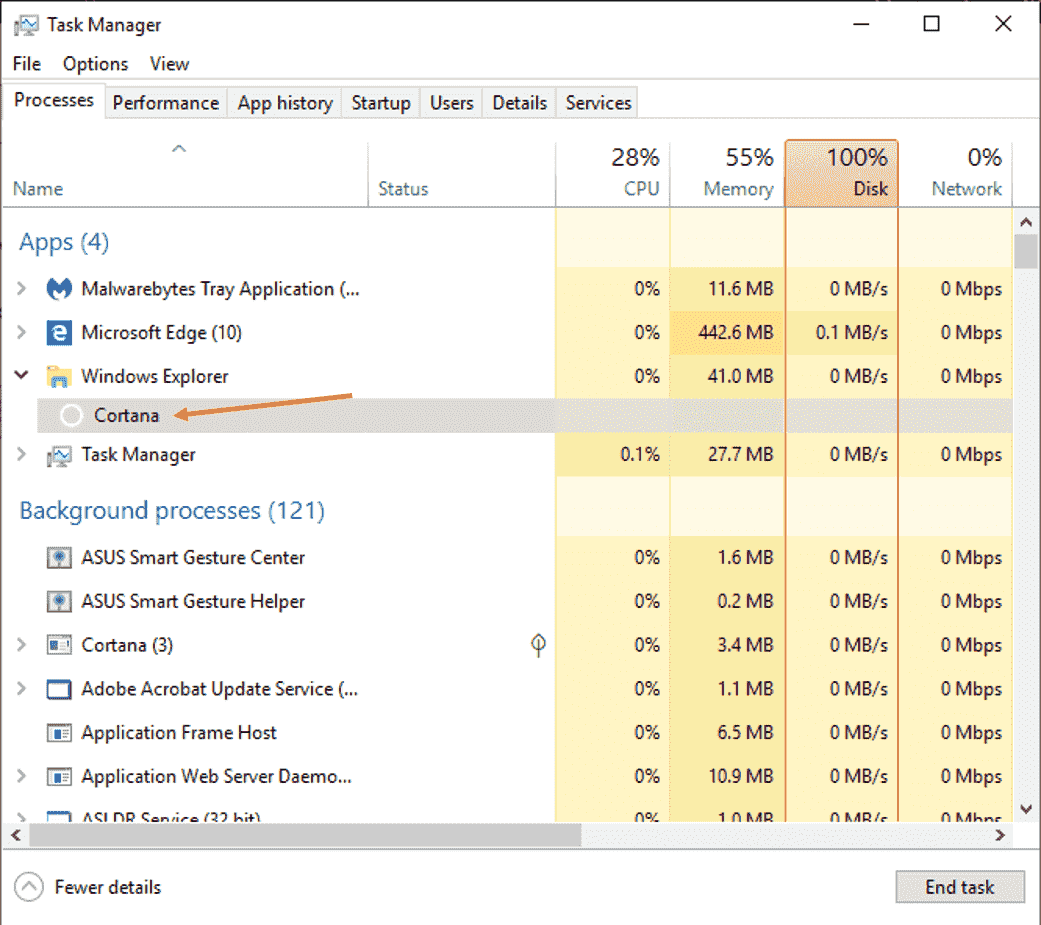Image resolution: width=1041 pixels, height=925 pixels.
Task: Sort by the Name column header
Action: tap(185, 174)
